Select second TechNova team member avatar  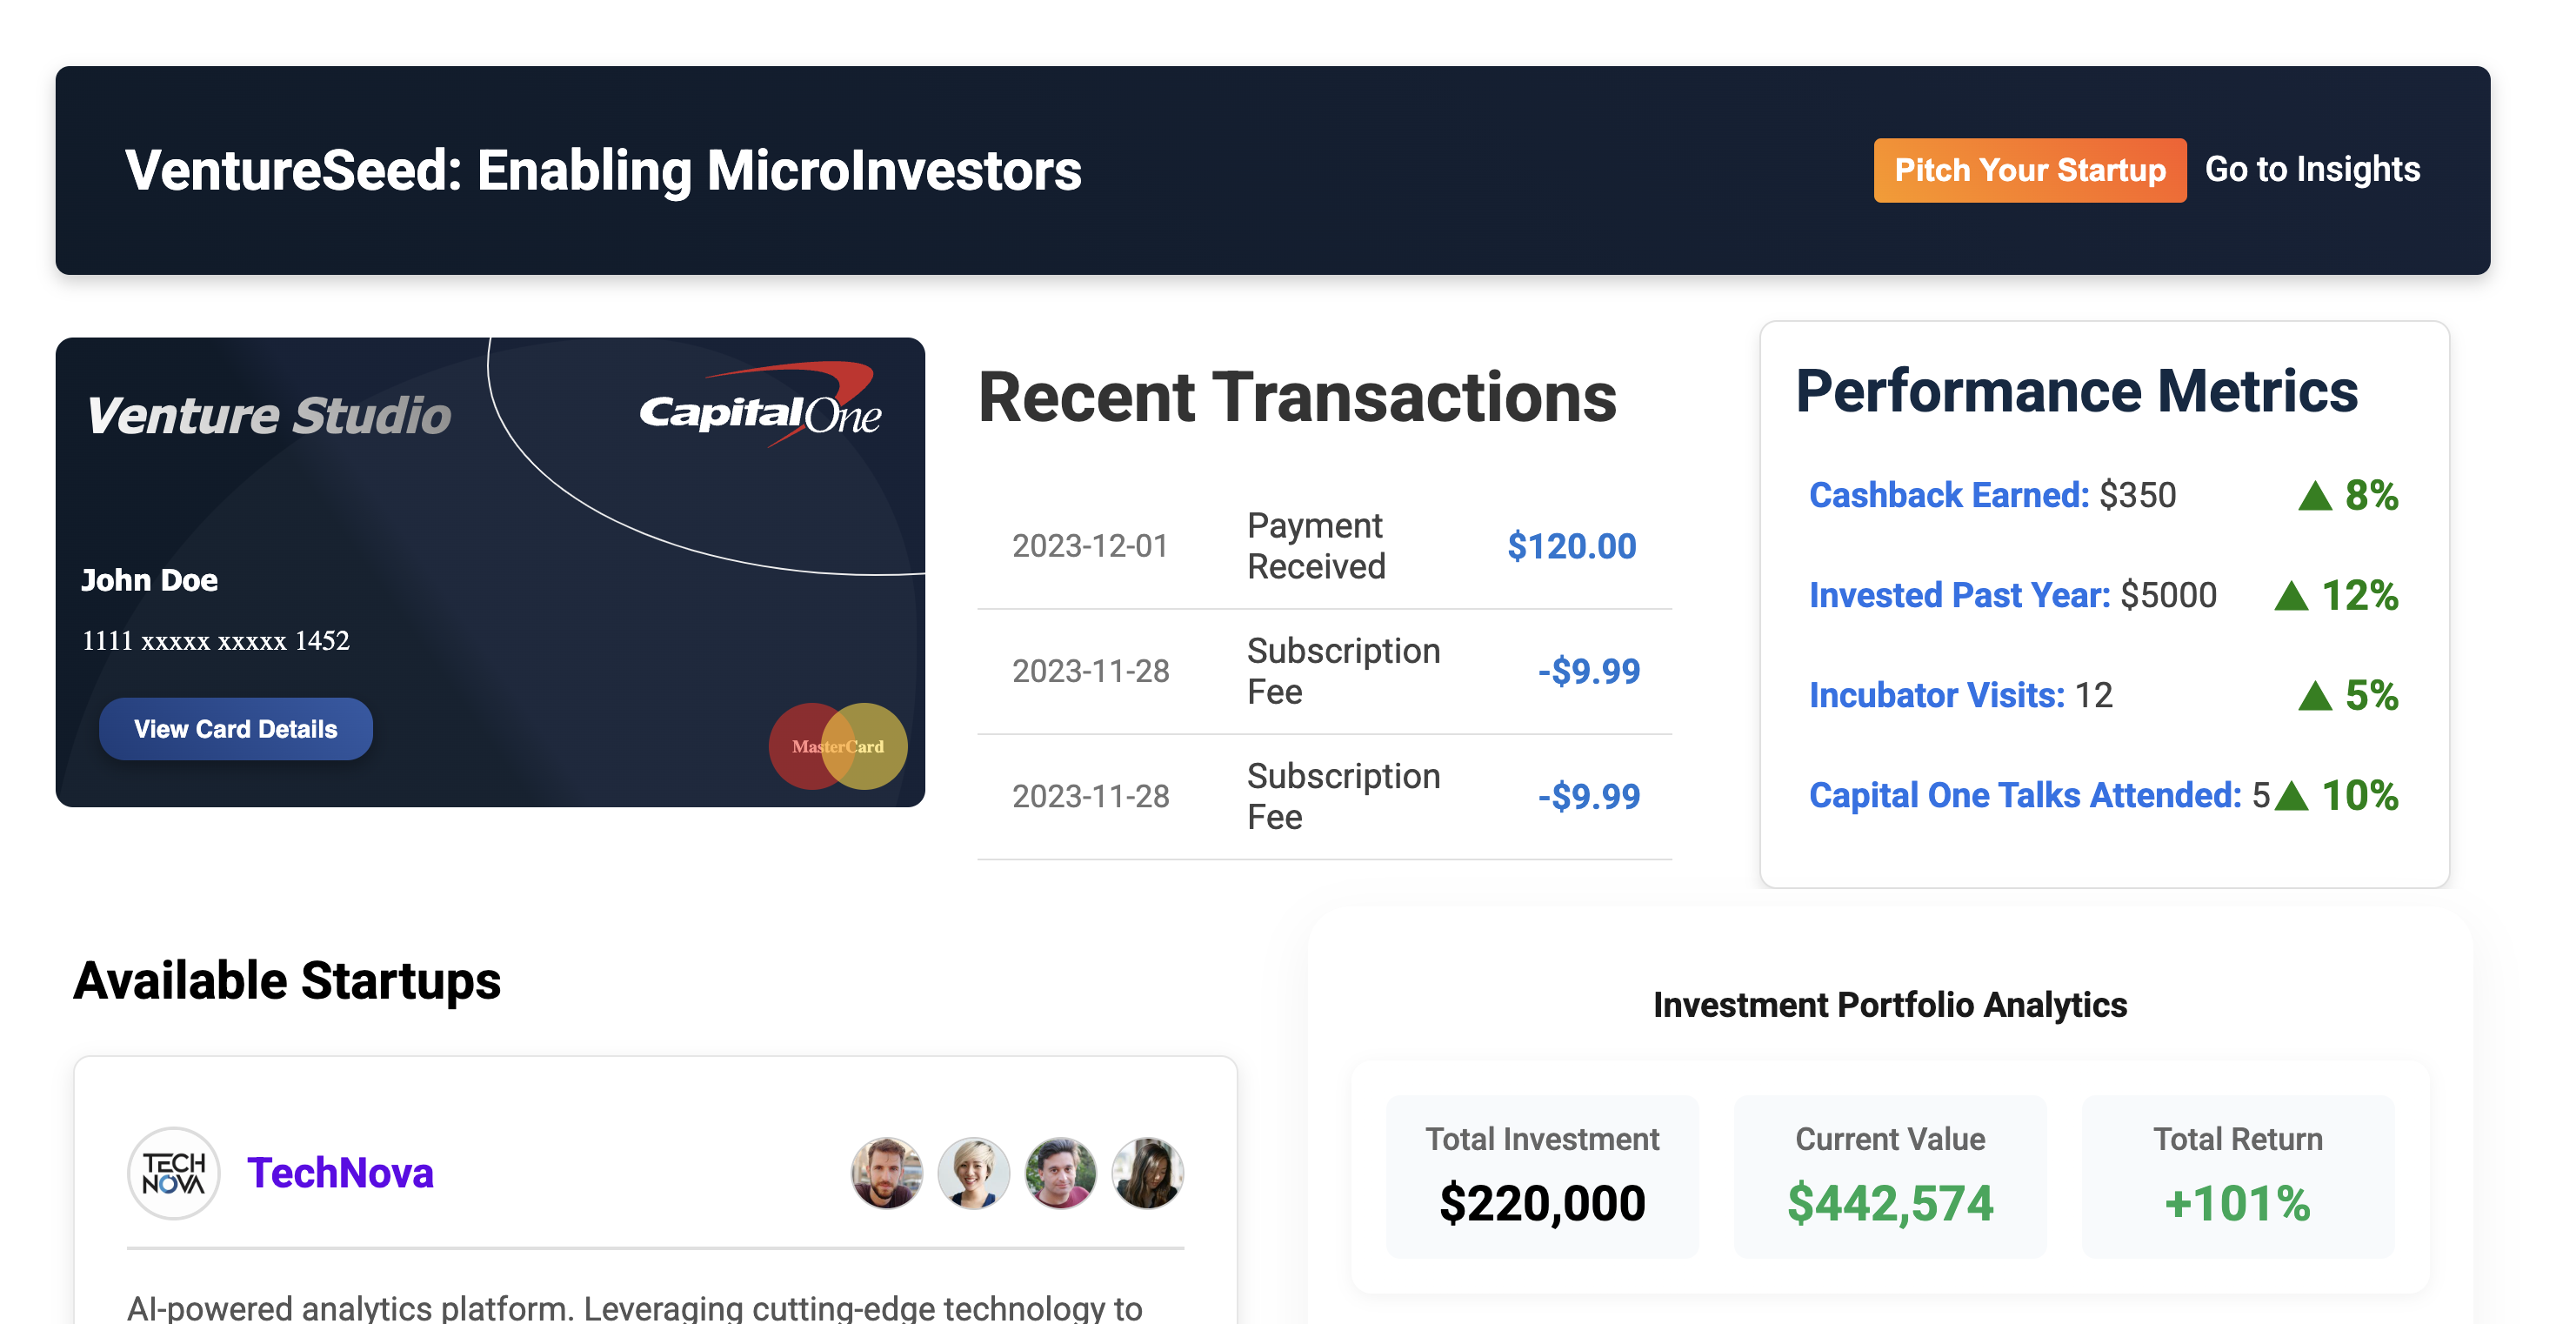pos(973,1173)
